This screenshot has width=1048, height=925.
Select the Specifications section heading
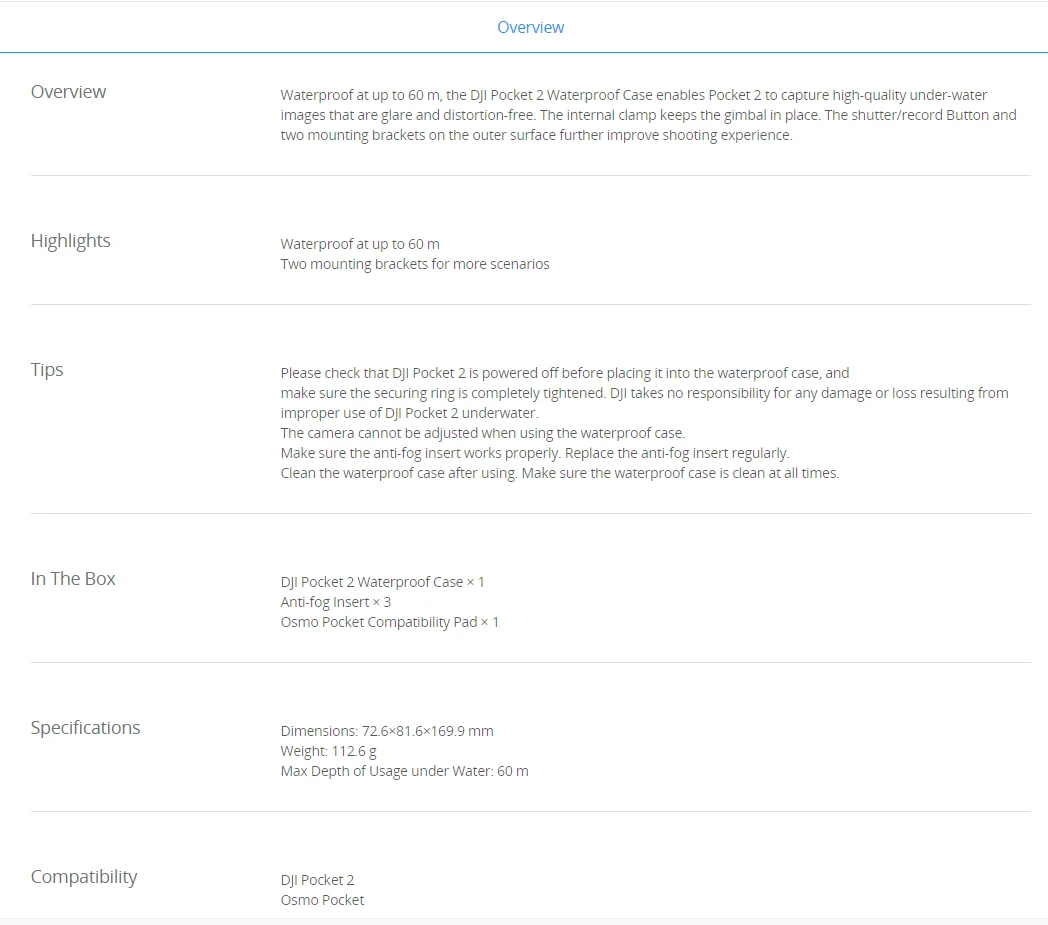pyautogui.click(x=85, y=728)
